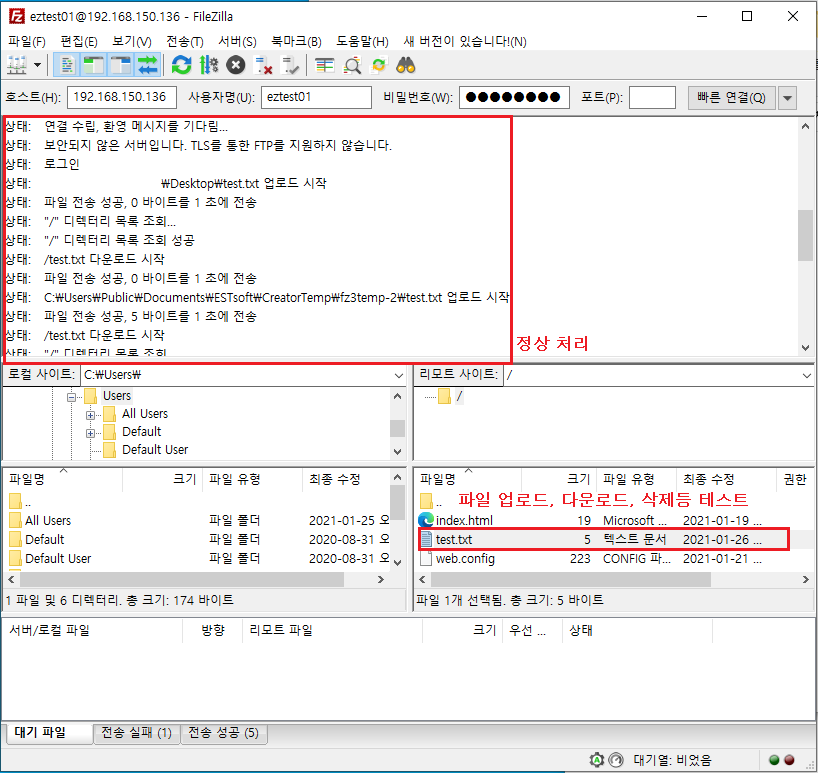Click local file list horizontal scrollbar
The image size is (818, 773).
point(182,579)
